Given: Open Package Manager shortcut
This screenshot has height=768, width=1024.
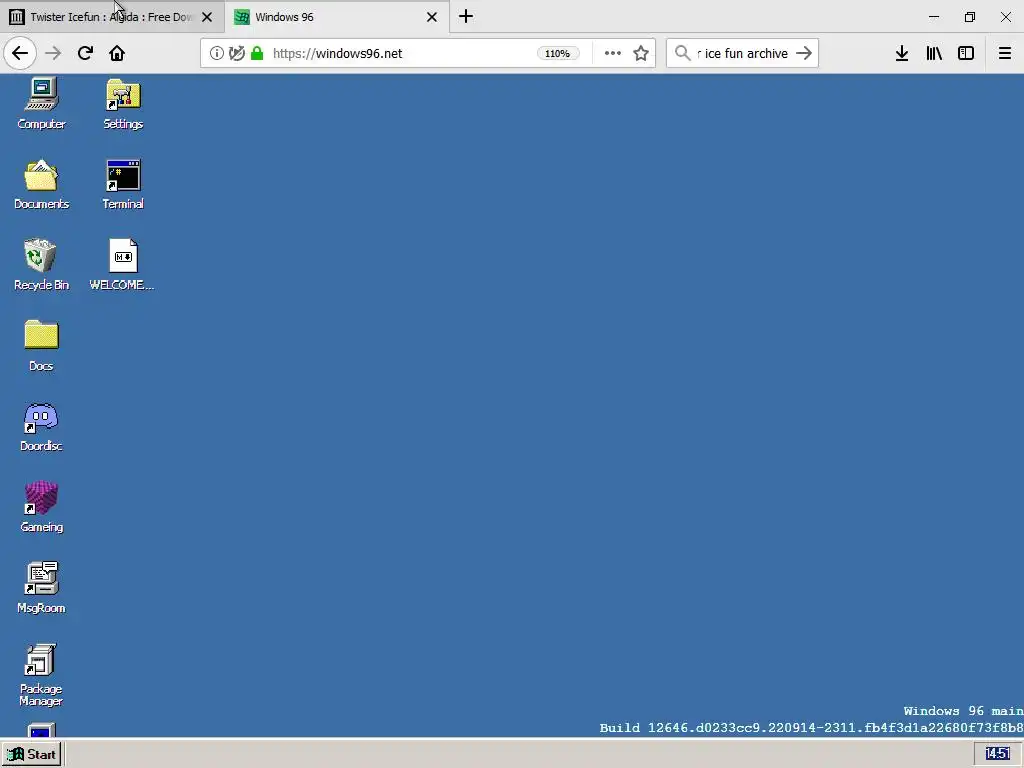Looking at the screenshot, I should (x=41, y=675).
